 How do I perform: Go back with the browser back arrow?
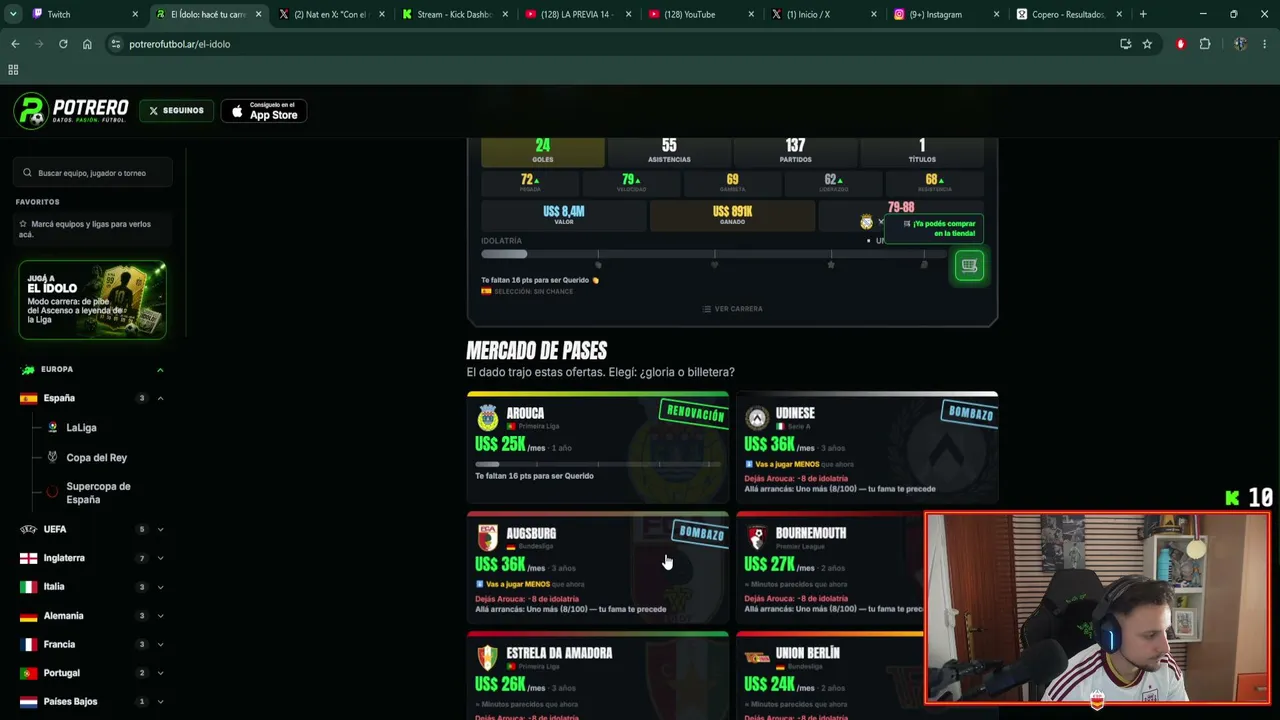pyautogui.click(x=15, y=44)
